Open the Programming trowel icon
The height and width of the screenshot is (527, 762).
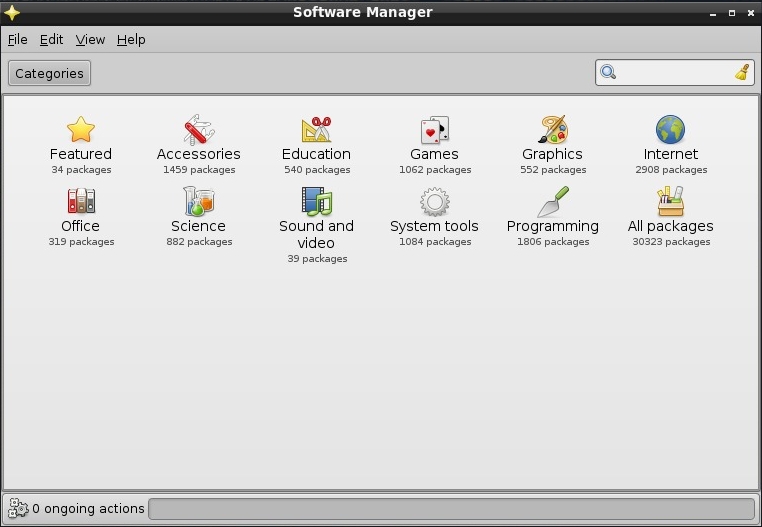coord(553,201)
